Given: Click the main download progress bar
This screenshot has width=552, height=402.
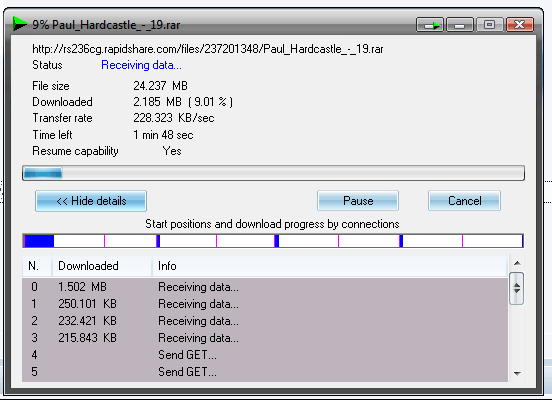Looking at the screenshot, I should (x=273, y=173).
